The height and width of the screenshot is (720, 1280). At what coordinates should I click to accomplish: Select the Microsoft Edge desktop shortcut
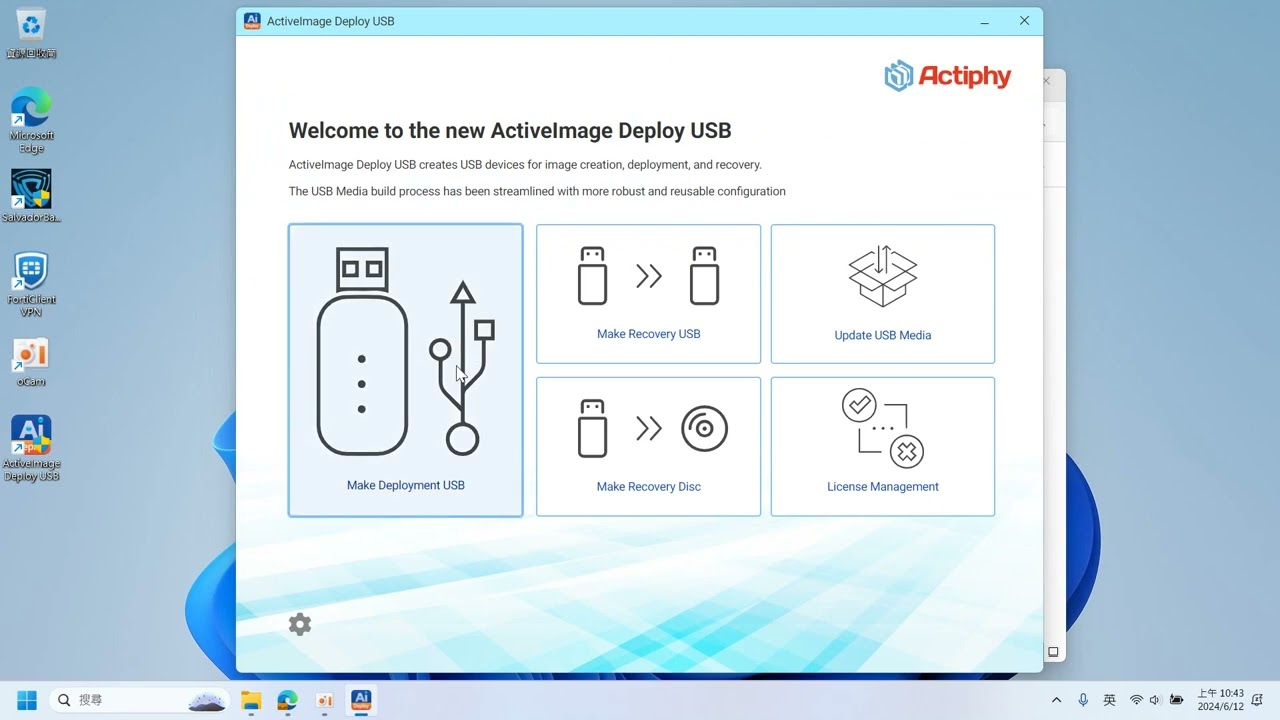tap(31, 121)
